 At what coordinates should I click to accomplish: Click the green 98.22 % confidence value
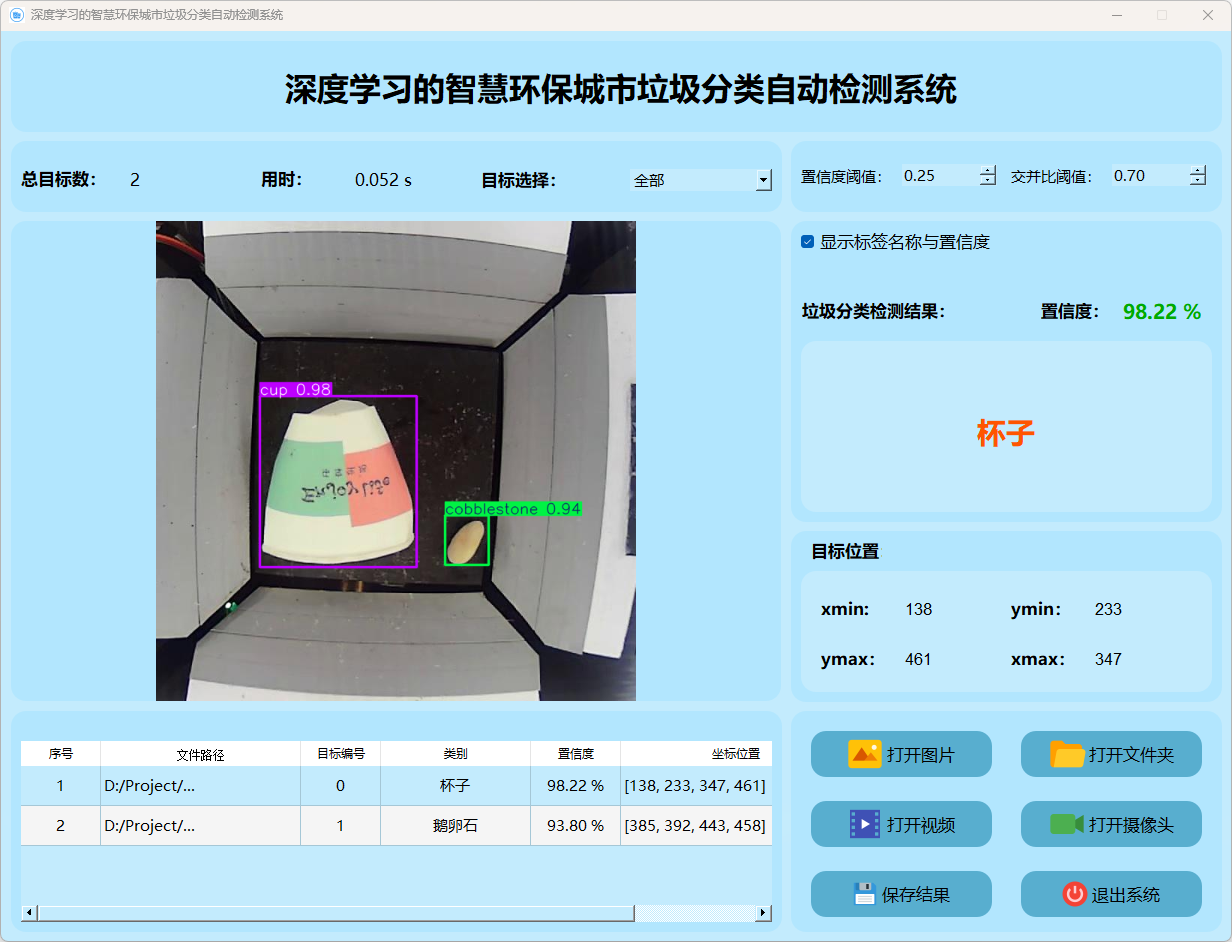(1162, 312)
